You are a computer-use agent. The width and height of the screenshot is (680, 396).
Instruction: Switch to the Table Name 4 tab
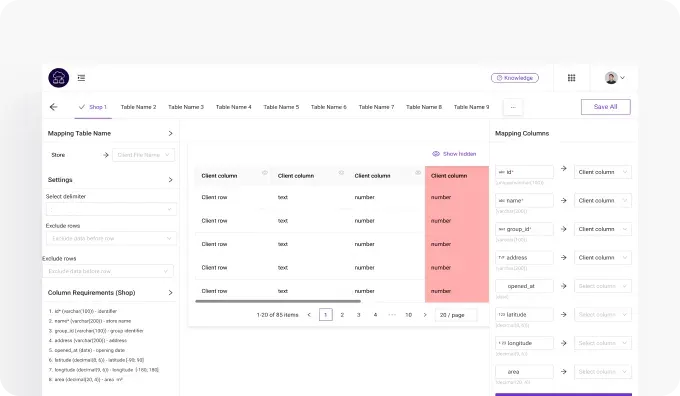coord(233,107)
